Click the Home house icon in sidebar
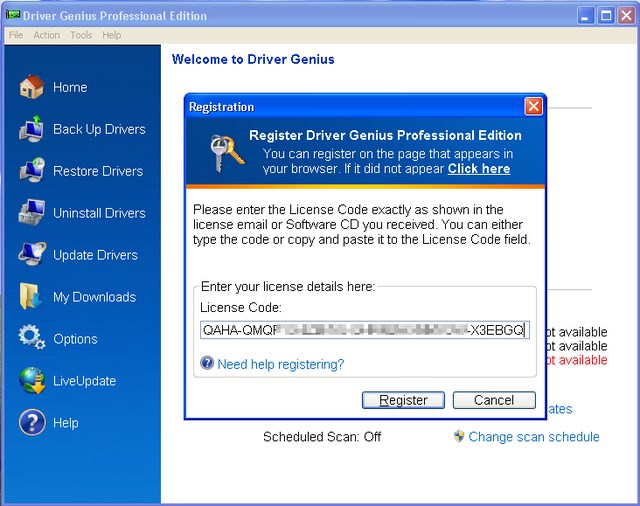The height and width of the screenshot is (506, 640). pyautogui.click(x=31, y=87)
